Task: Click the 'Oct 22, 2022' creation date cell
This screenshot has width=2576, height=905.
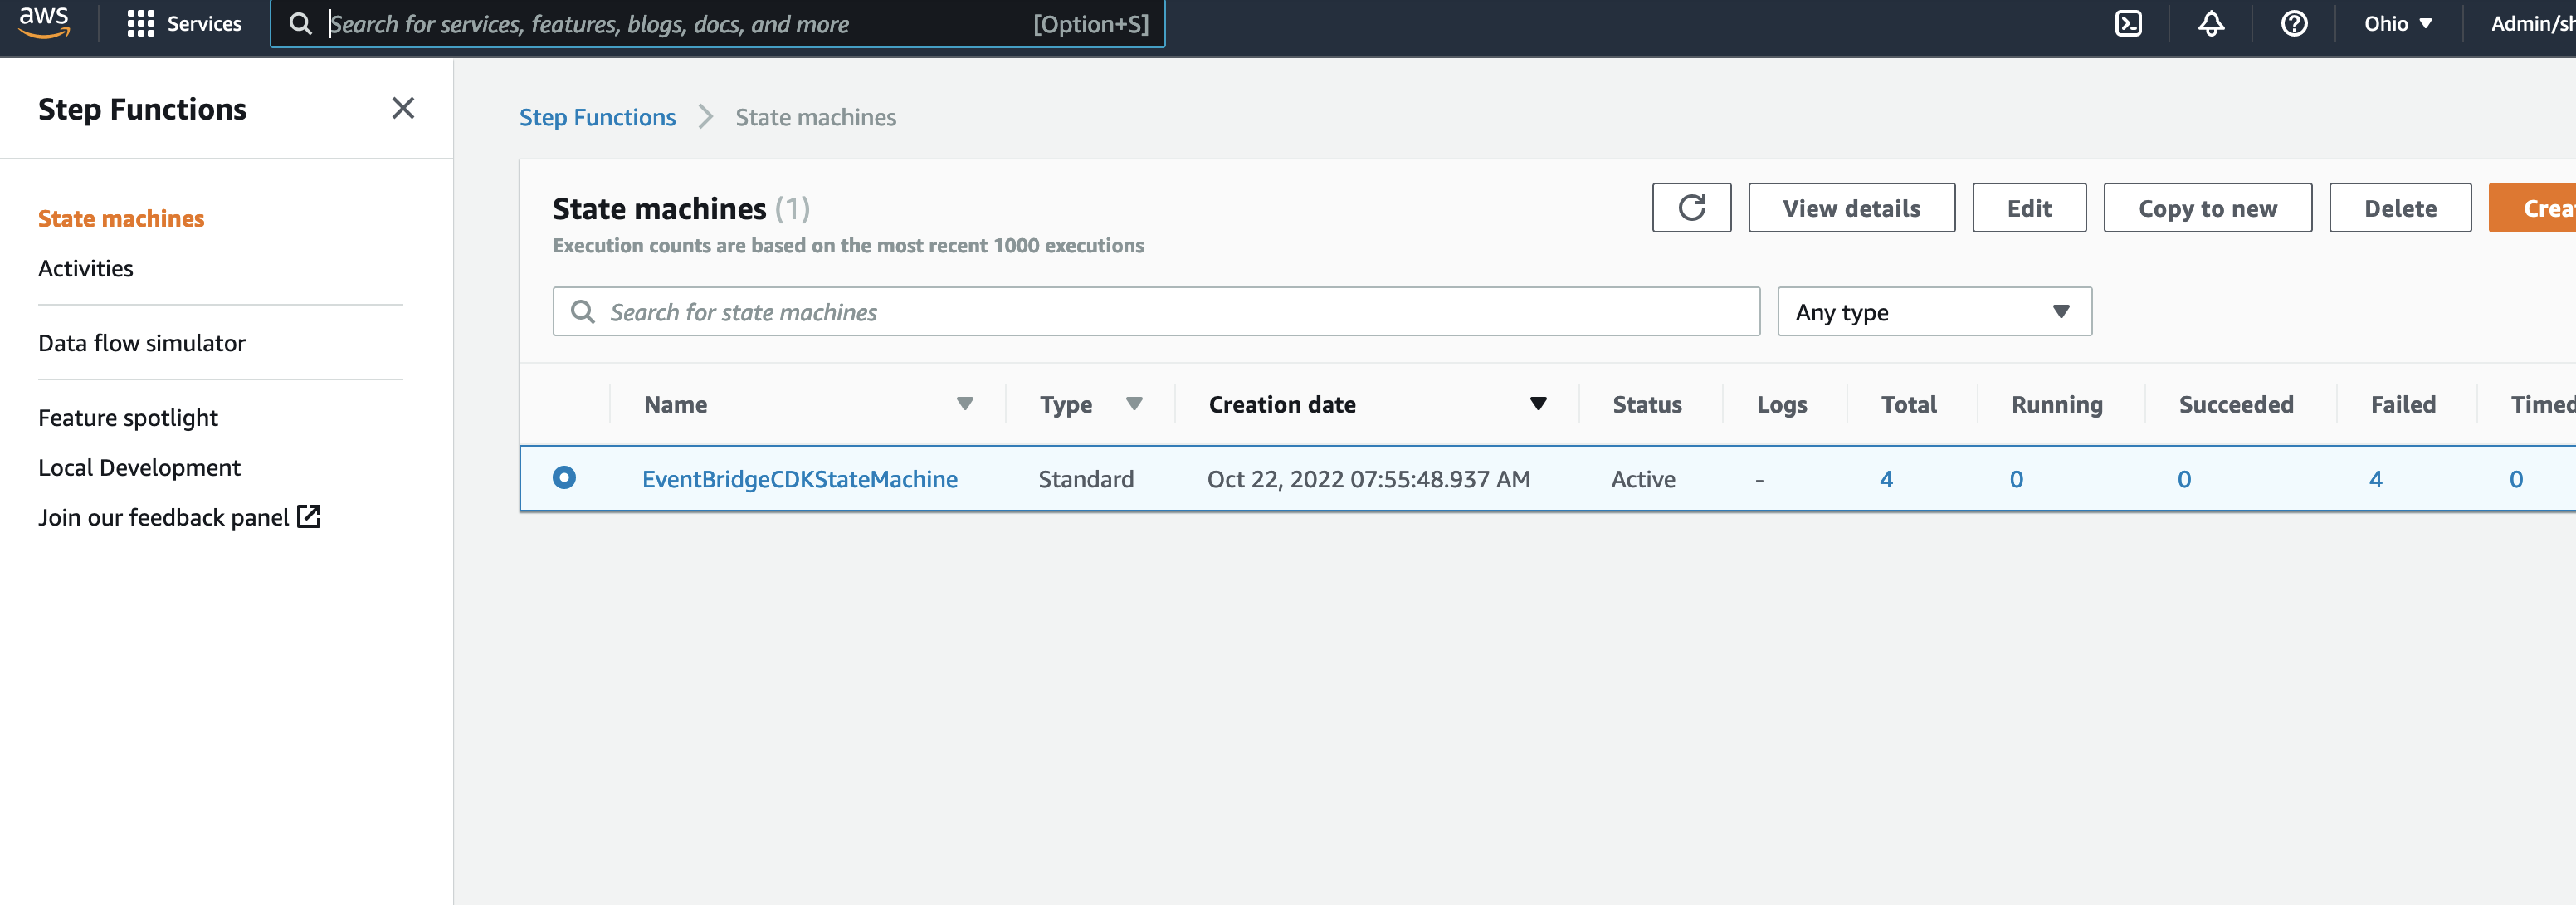Action: tap(1368, 479)
